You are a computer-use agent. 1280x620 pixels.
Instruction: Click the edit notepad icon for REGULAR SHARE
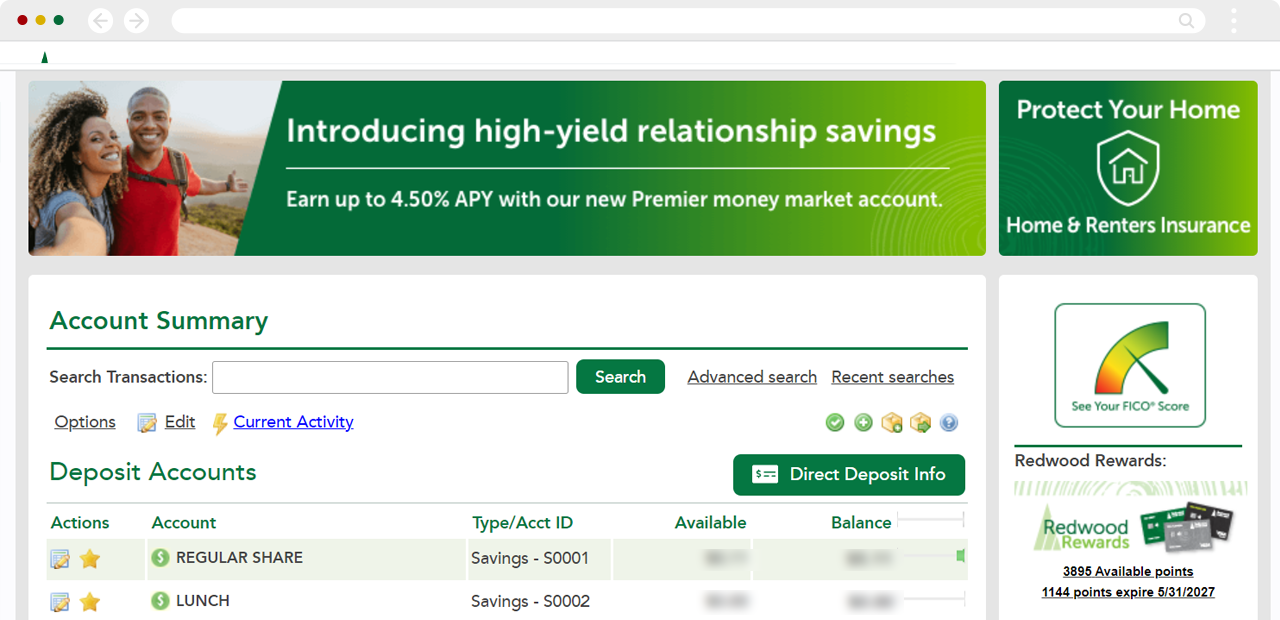[60, 559]
